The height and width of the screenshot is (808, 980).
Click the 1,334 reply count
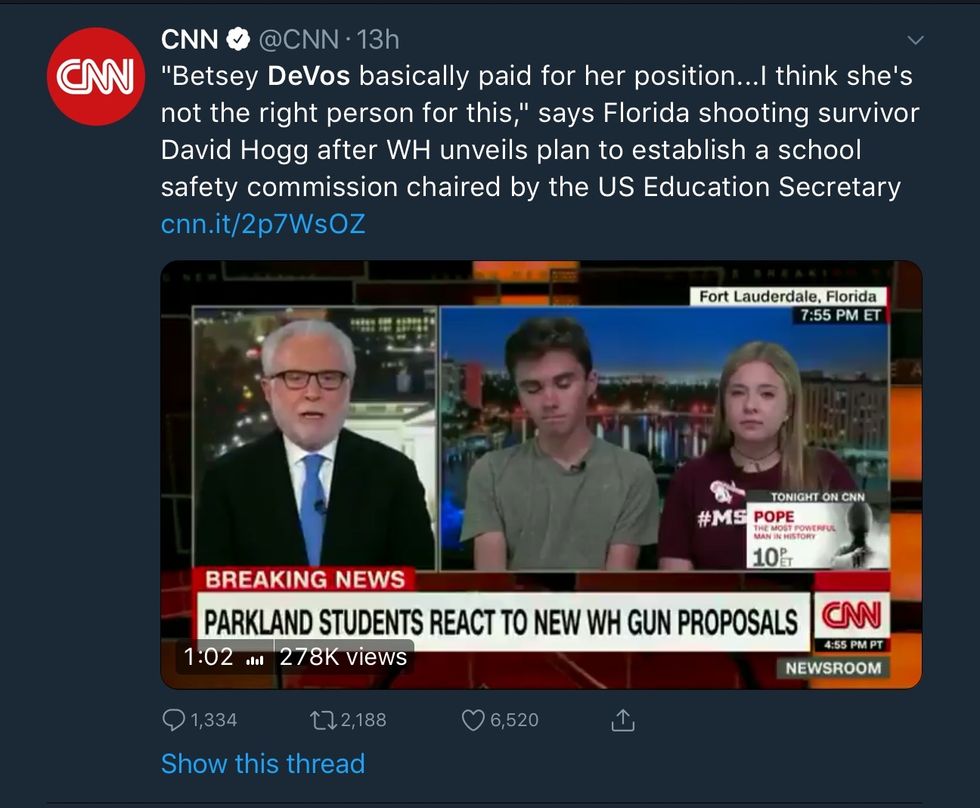213,720
